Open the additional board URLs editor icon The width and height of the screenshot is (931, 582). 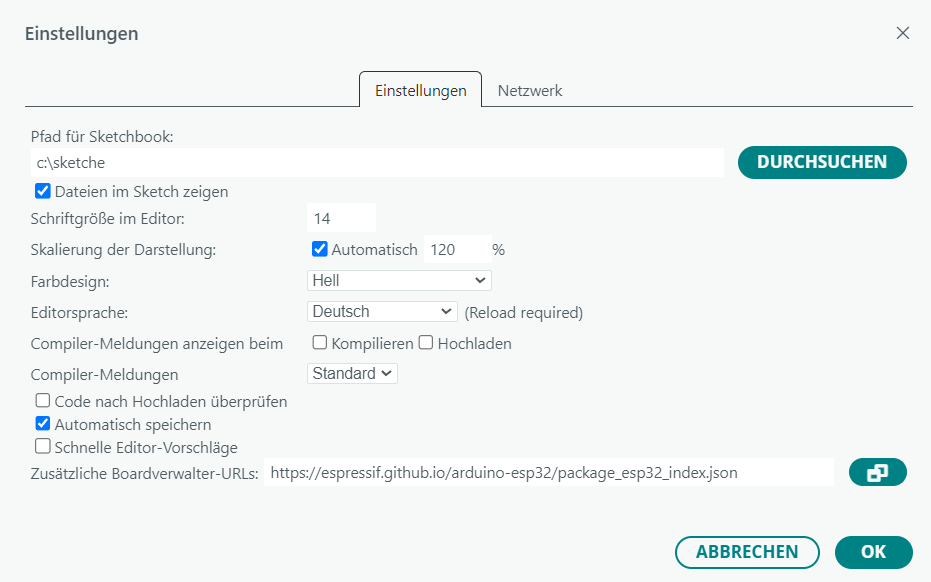[877, 473]
